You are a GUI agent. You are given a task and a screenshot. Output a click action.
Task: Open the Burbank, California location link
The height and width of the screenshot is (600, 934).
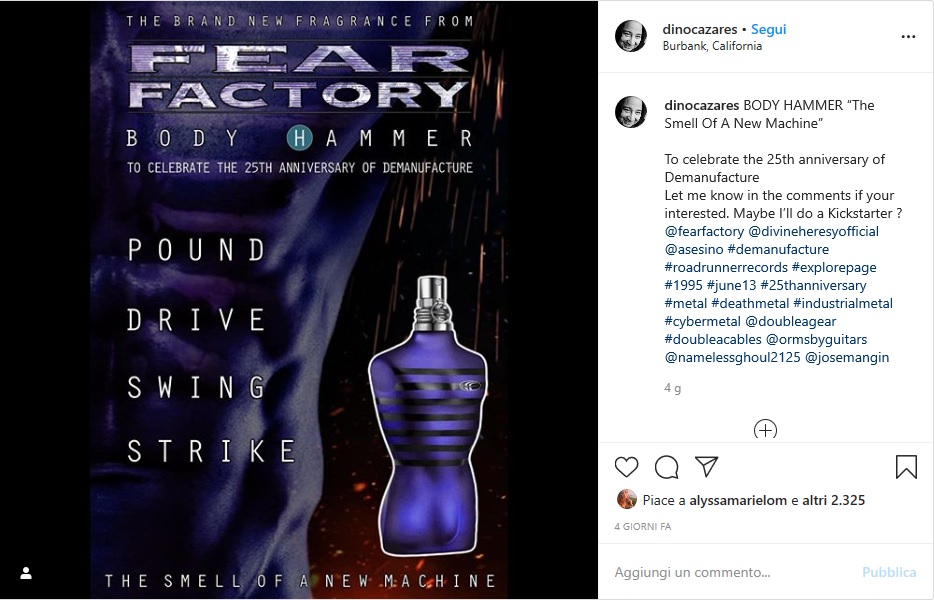[x=712, y=46]
